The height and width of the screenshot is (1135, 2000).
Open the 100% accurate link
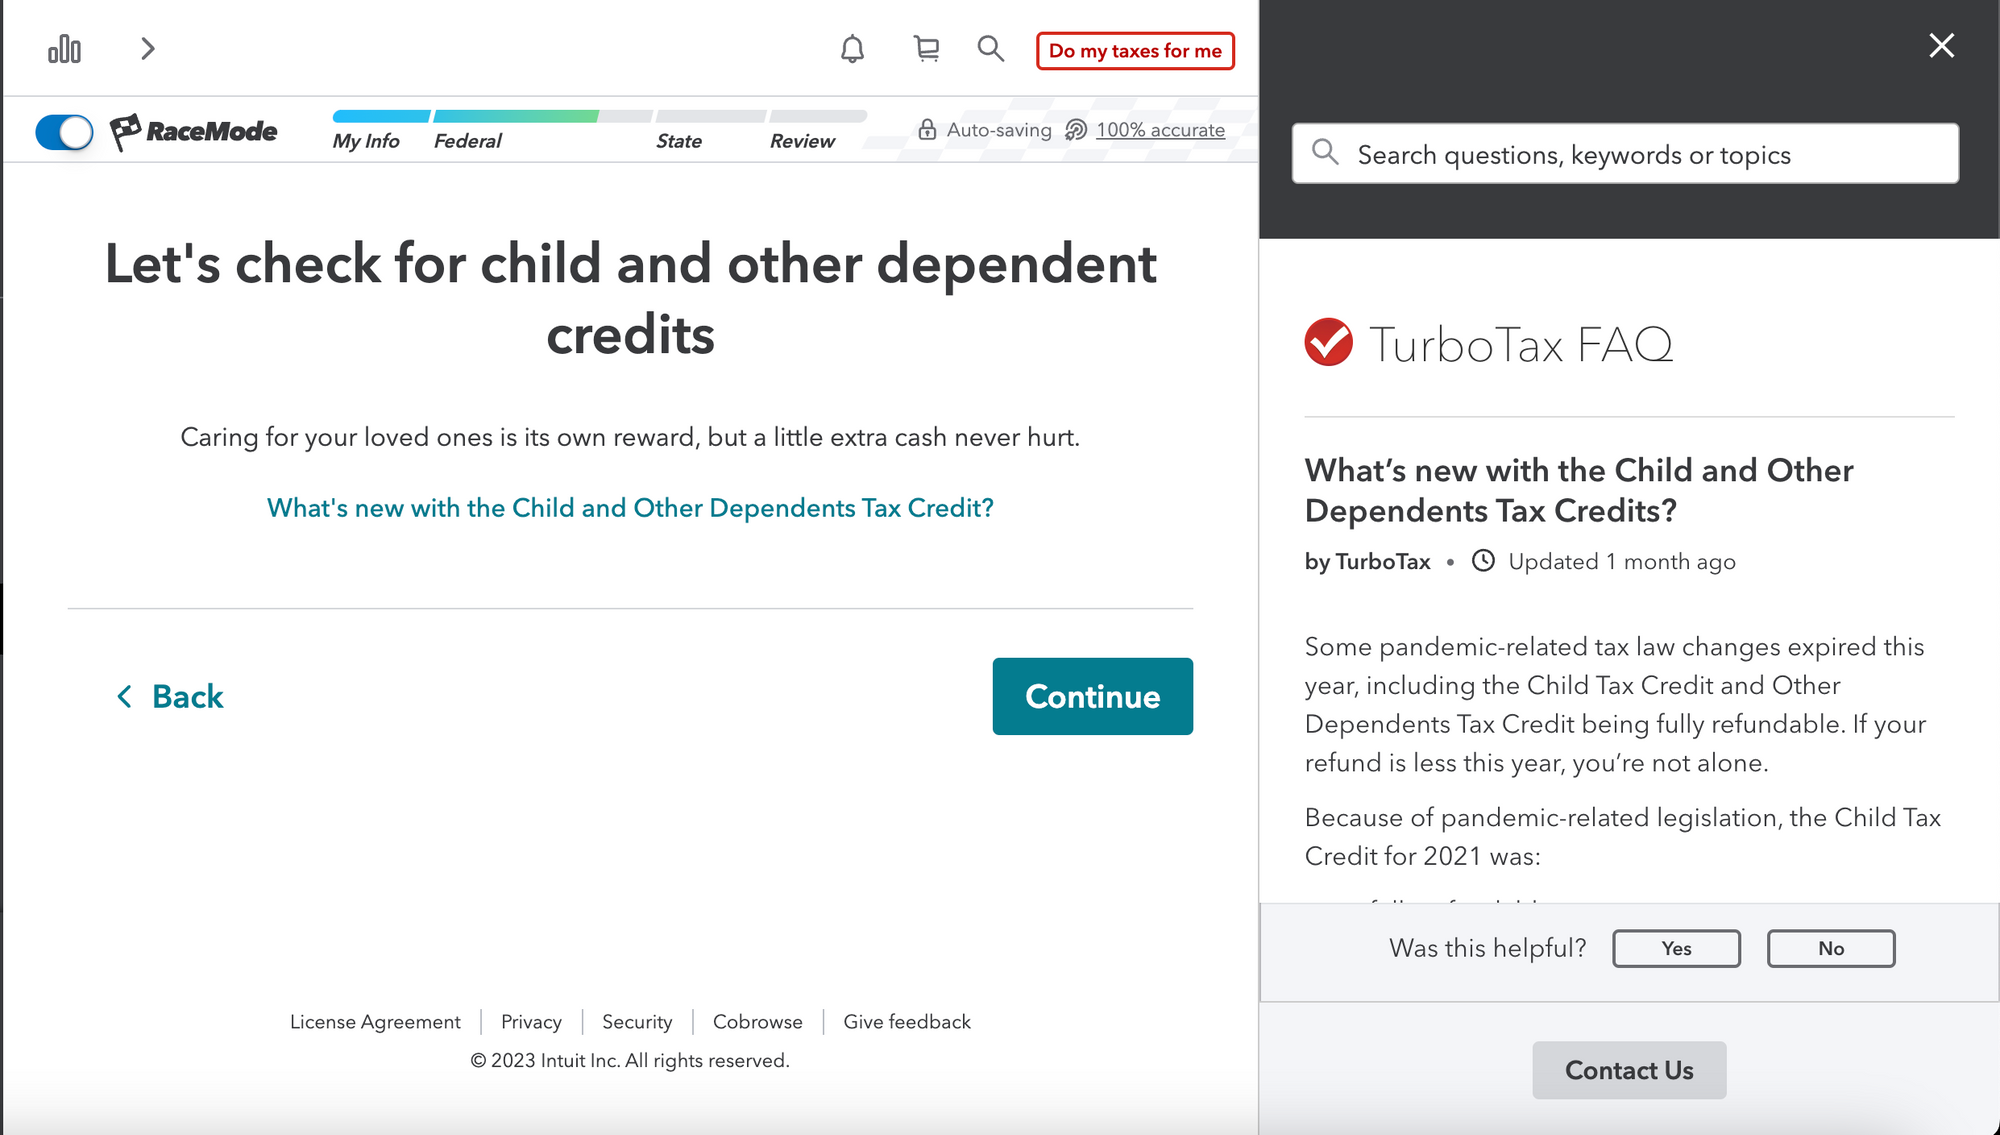coord(1160,130)
